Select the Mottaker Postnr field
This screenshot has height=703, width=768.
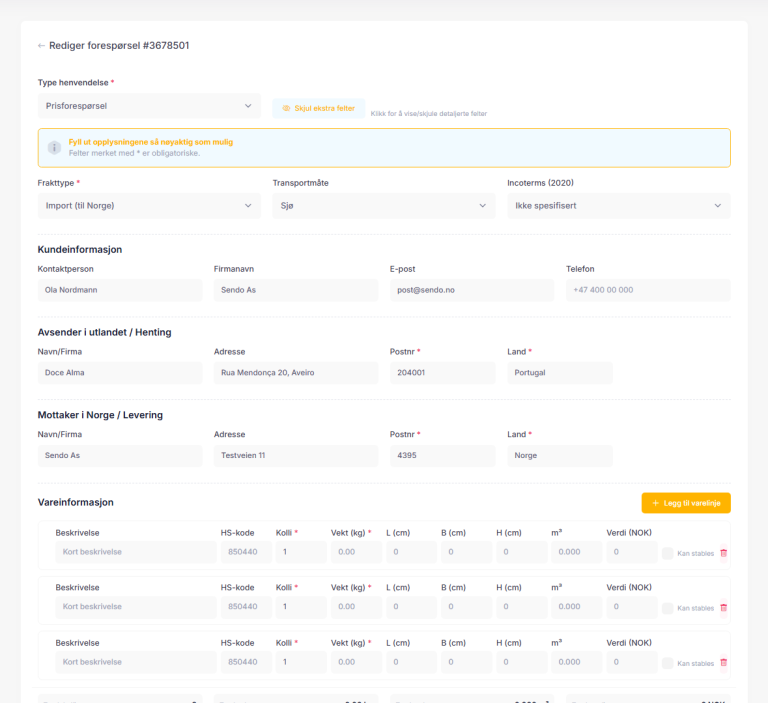443,456
